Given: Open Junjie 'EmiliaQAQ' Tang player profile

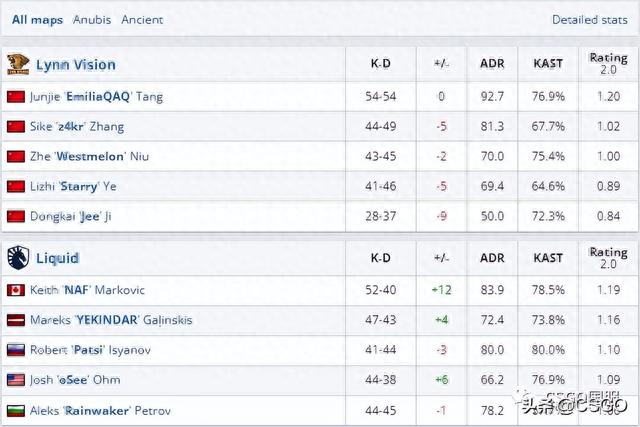Looking at the screenshot, I should click(96, 97).
